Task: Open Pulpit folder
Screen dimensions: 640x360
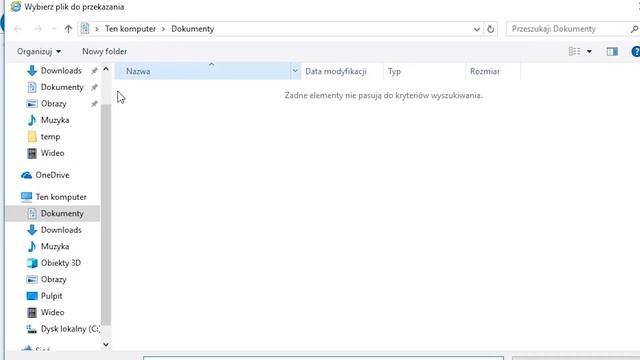Action: pos(51,296)
